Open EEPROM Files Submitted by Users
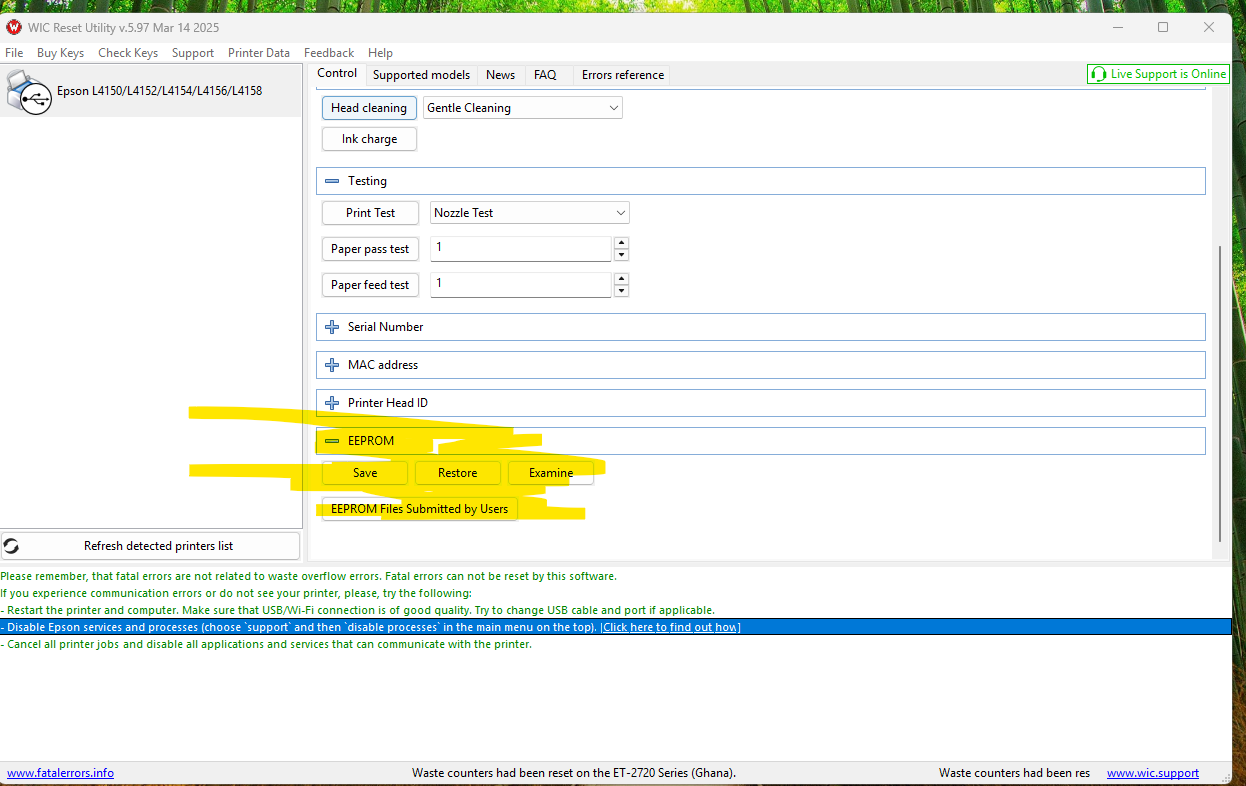Viewport: 1246px width, 786px height. click(x=420, y=509)
